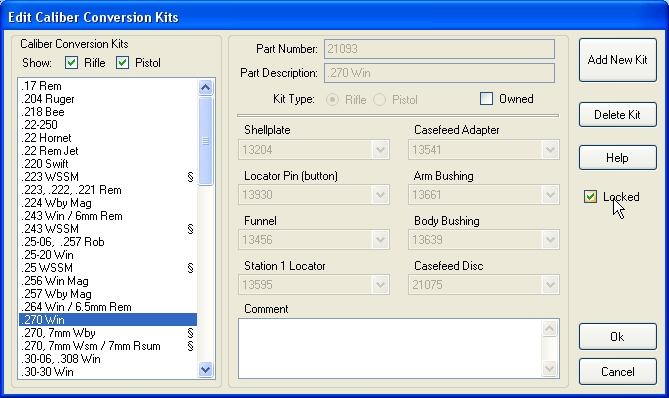Select .22-250 in the list
This screenshot has width=669, height=398.
pyautogui.click(x=108, y=125)
